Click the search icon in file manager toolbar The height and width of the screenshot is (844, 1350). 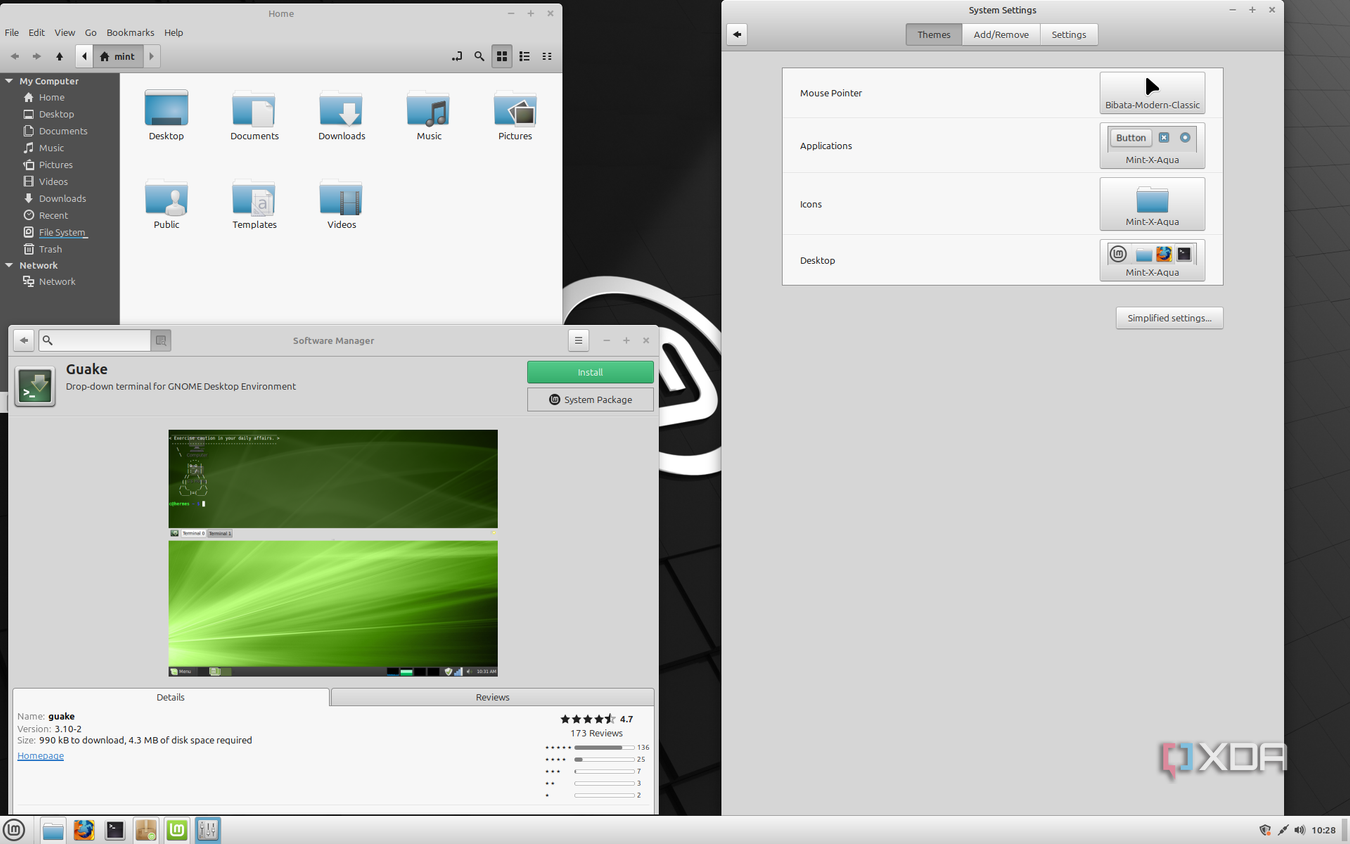point(479,57)
